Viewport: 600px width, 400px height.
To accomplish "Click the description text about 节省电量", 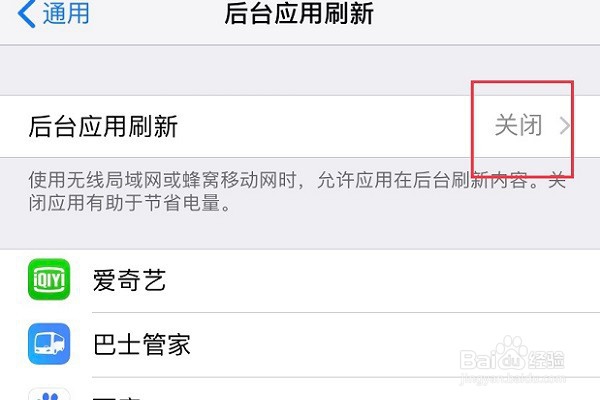I will pos(297,191).
